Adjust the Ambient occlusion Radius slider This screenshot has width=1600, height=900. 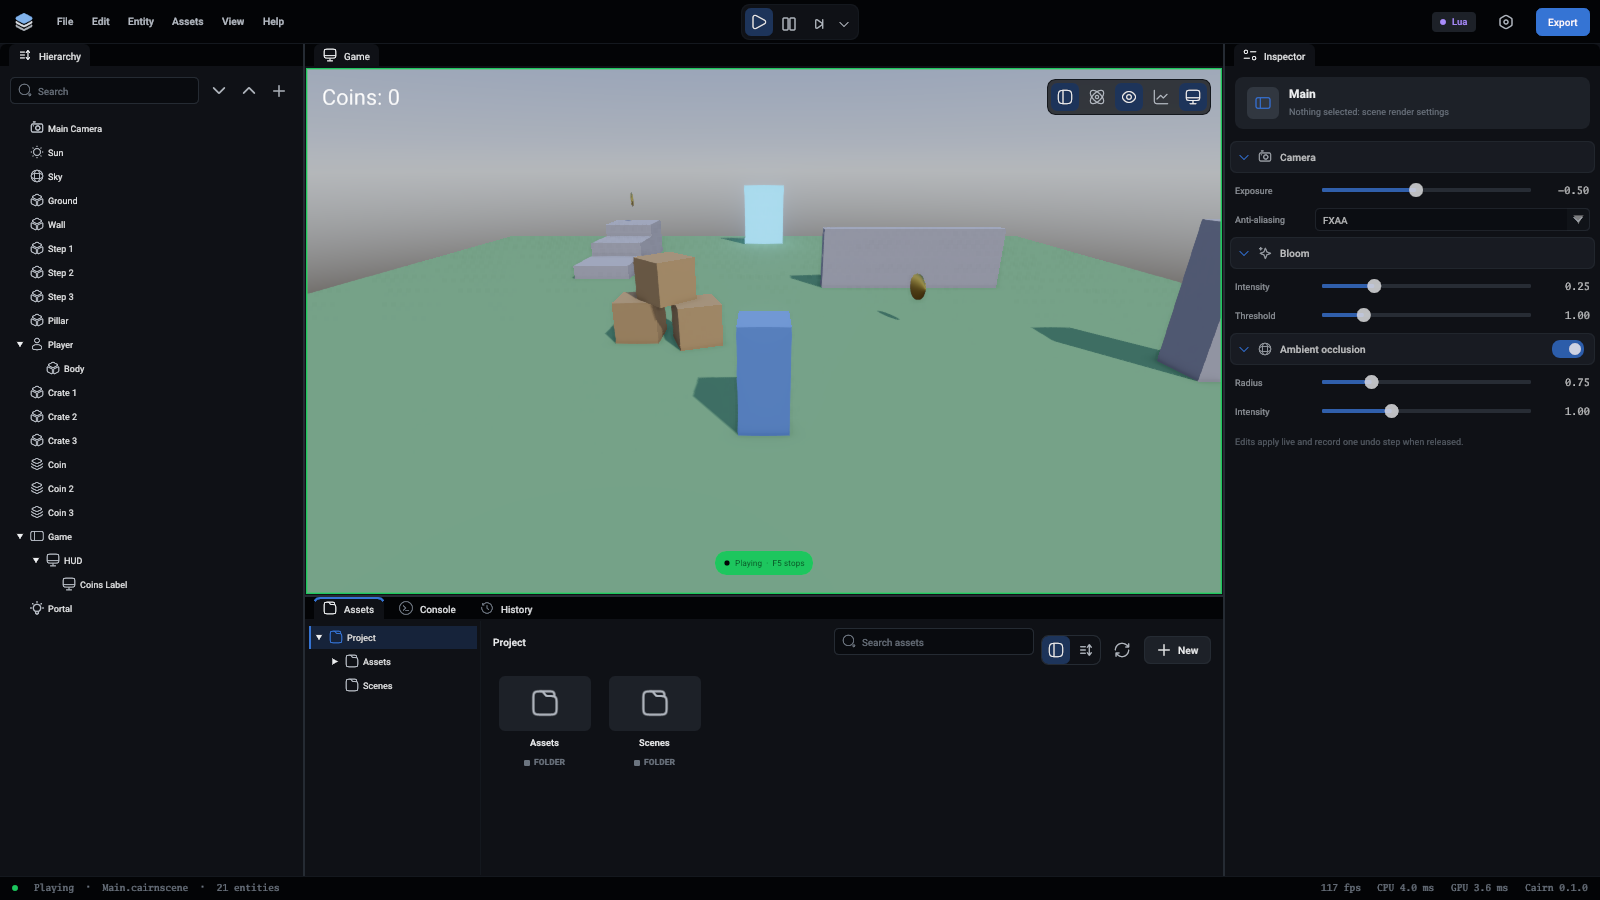1426,382
